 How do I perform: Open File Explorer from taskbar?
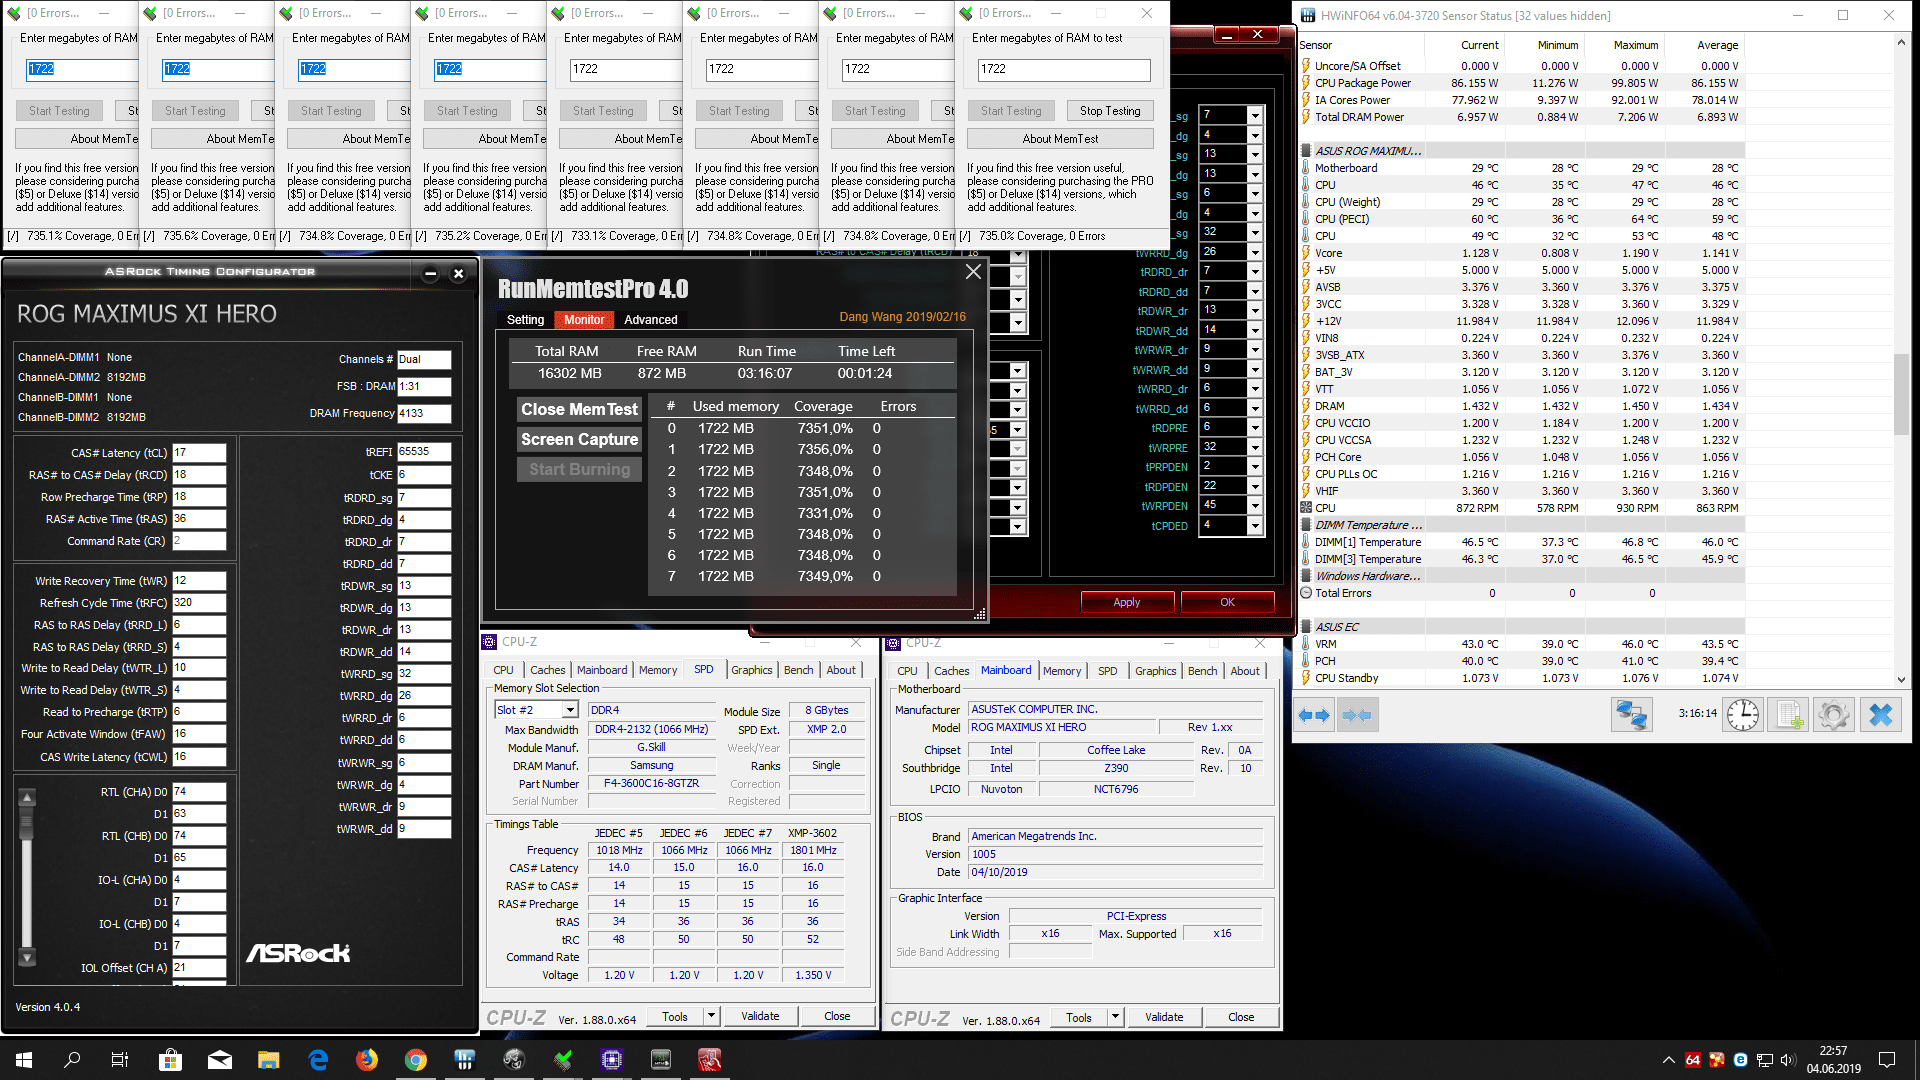268,1060
